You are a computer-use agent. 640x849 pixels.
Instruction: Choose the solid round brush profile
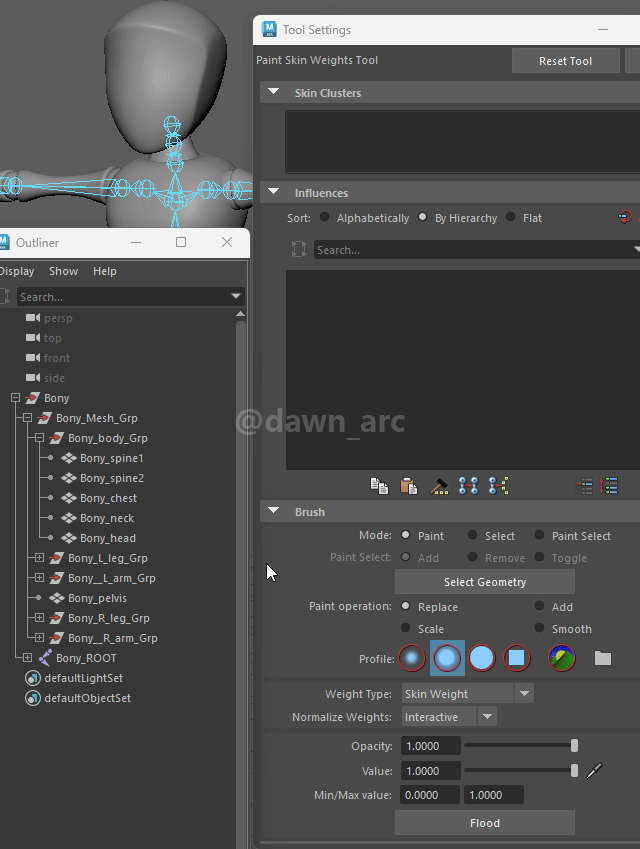click(482, 658)
